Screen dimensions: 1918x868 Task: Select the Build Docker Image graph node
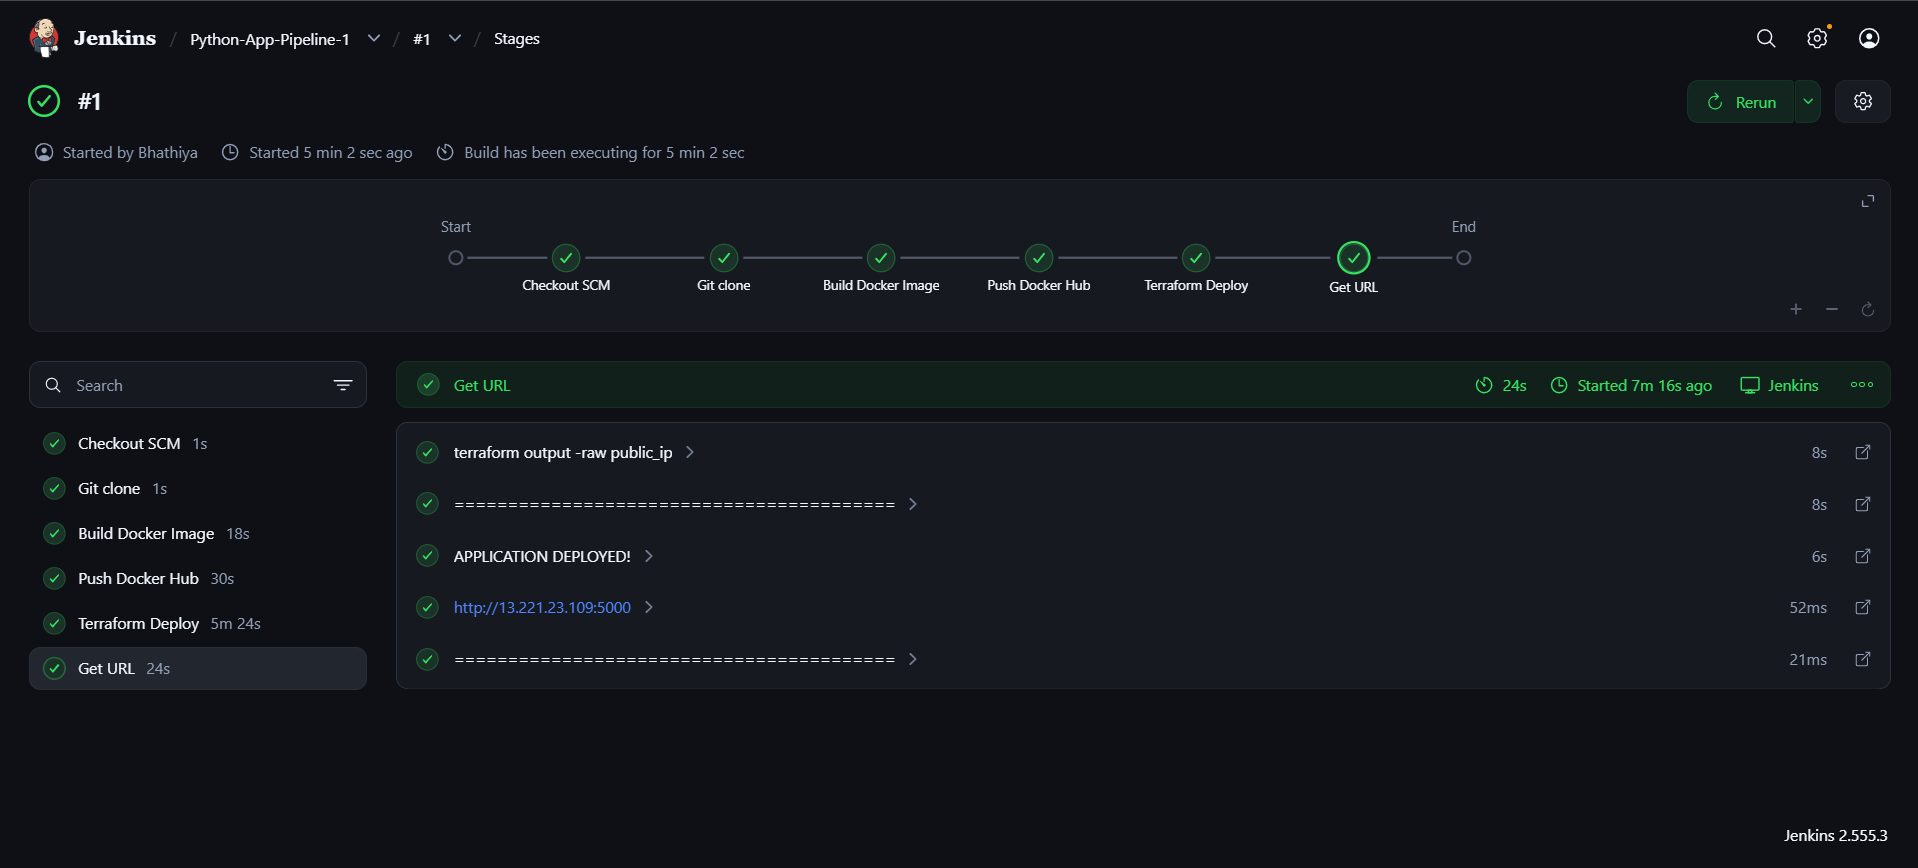881,258
